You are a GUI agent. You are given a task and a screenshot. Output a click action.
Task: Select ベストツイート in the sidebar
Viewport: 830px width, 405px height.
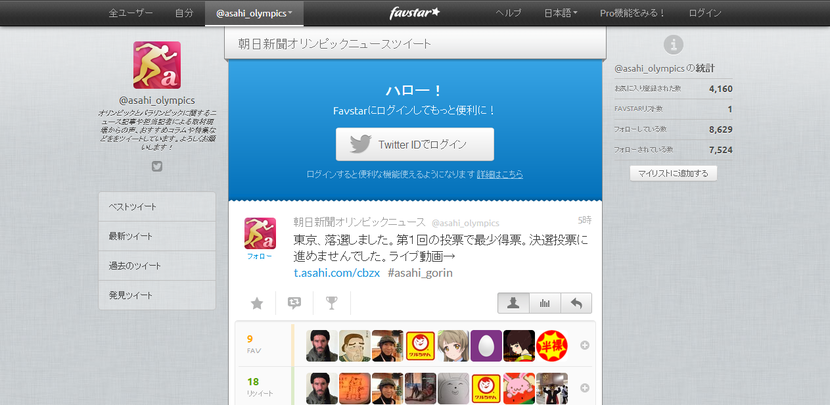[157, 206]
